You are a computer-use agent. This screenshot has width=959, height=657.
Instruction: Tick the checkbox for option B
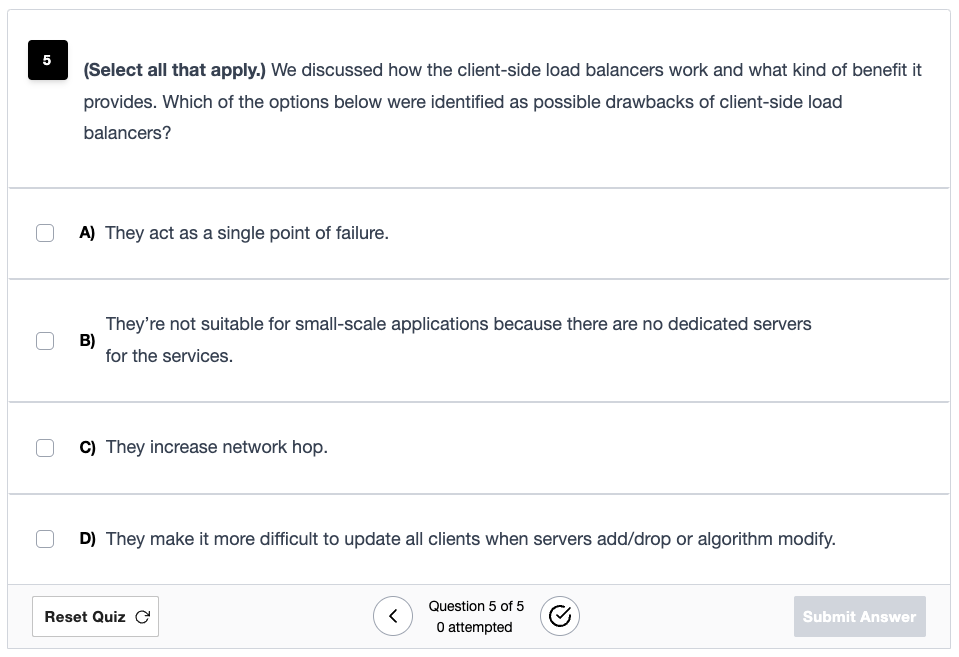pyautogui.click(x=45, y=341)
